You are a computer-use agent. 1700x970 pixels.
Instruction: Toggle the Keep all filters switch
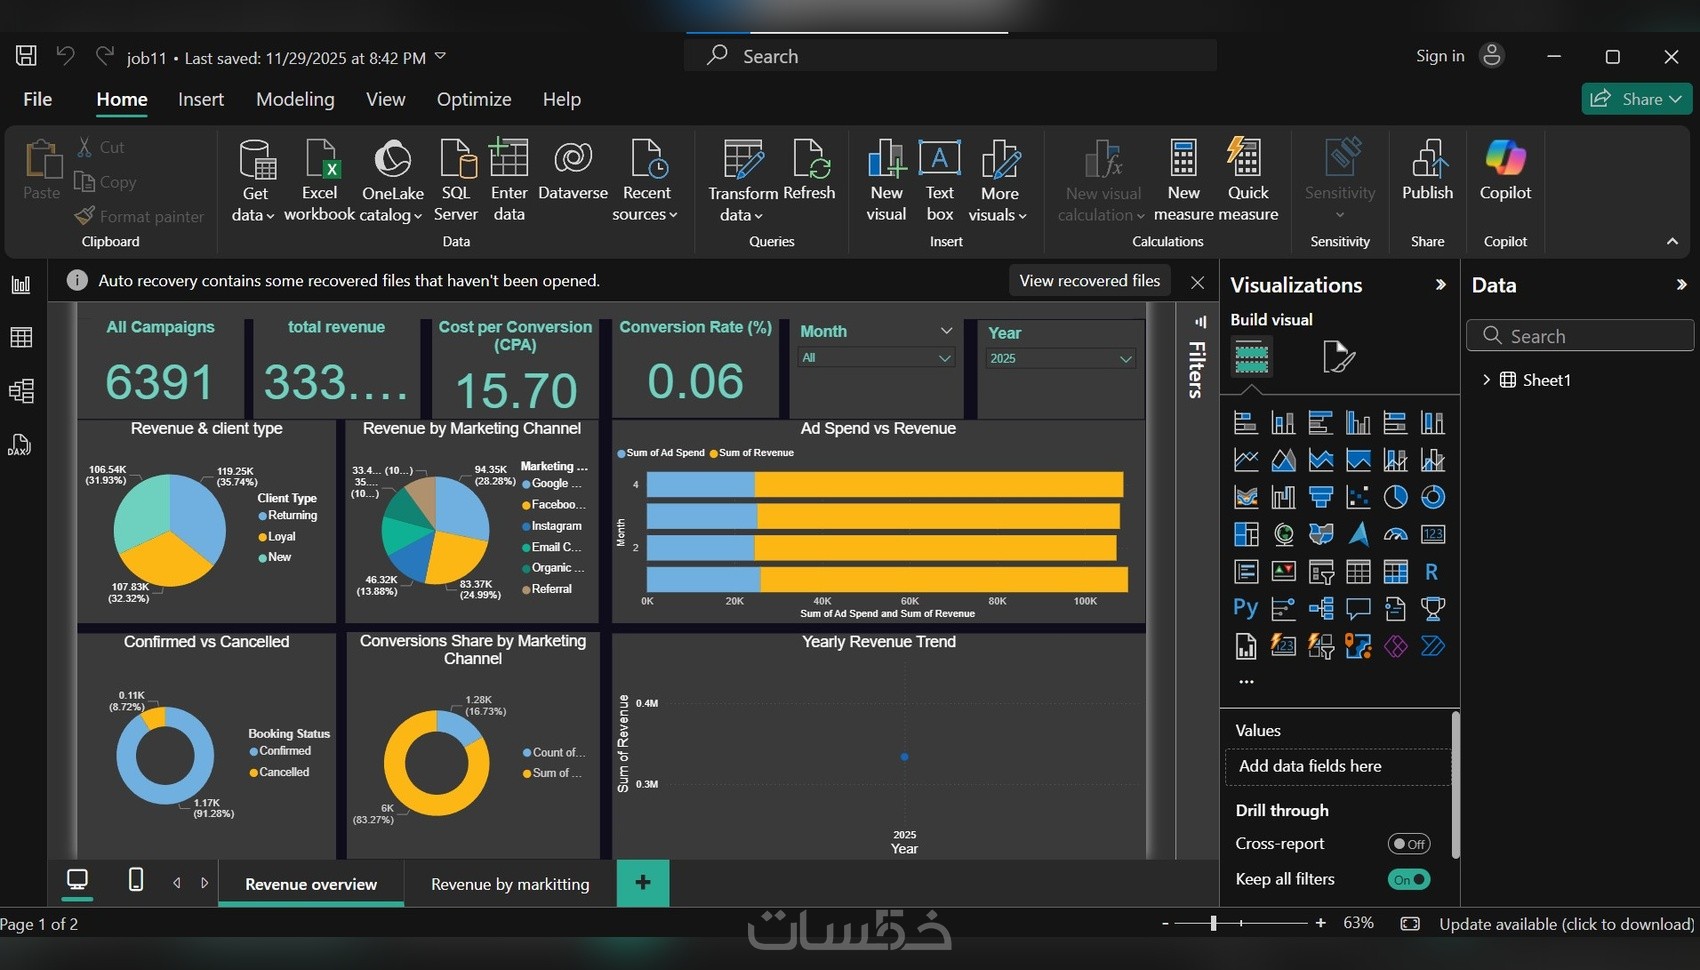(x=1409, y=879)
